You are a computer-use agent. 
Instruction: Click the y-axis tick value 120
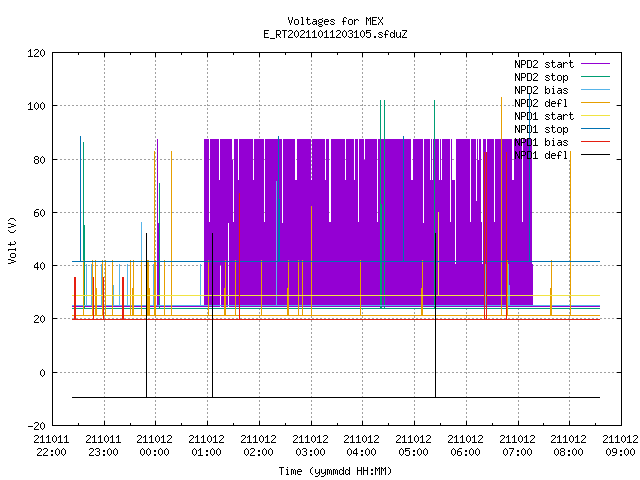[x=36, y=53]
